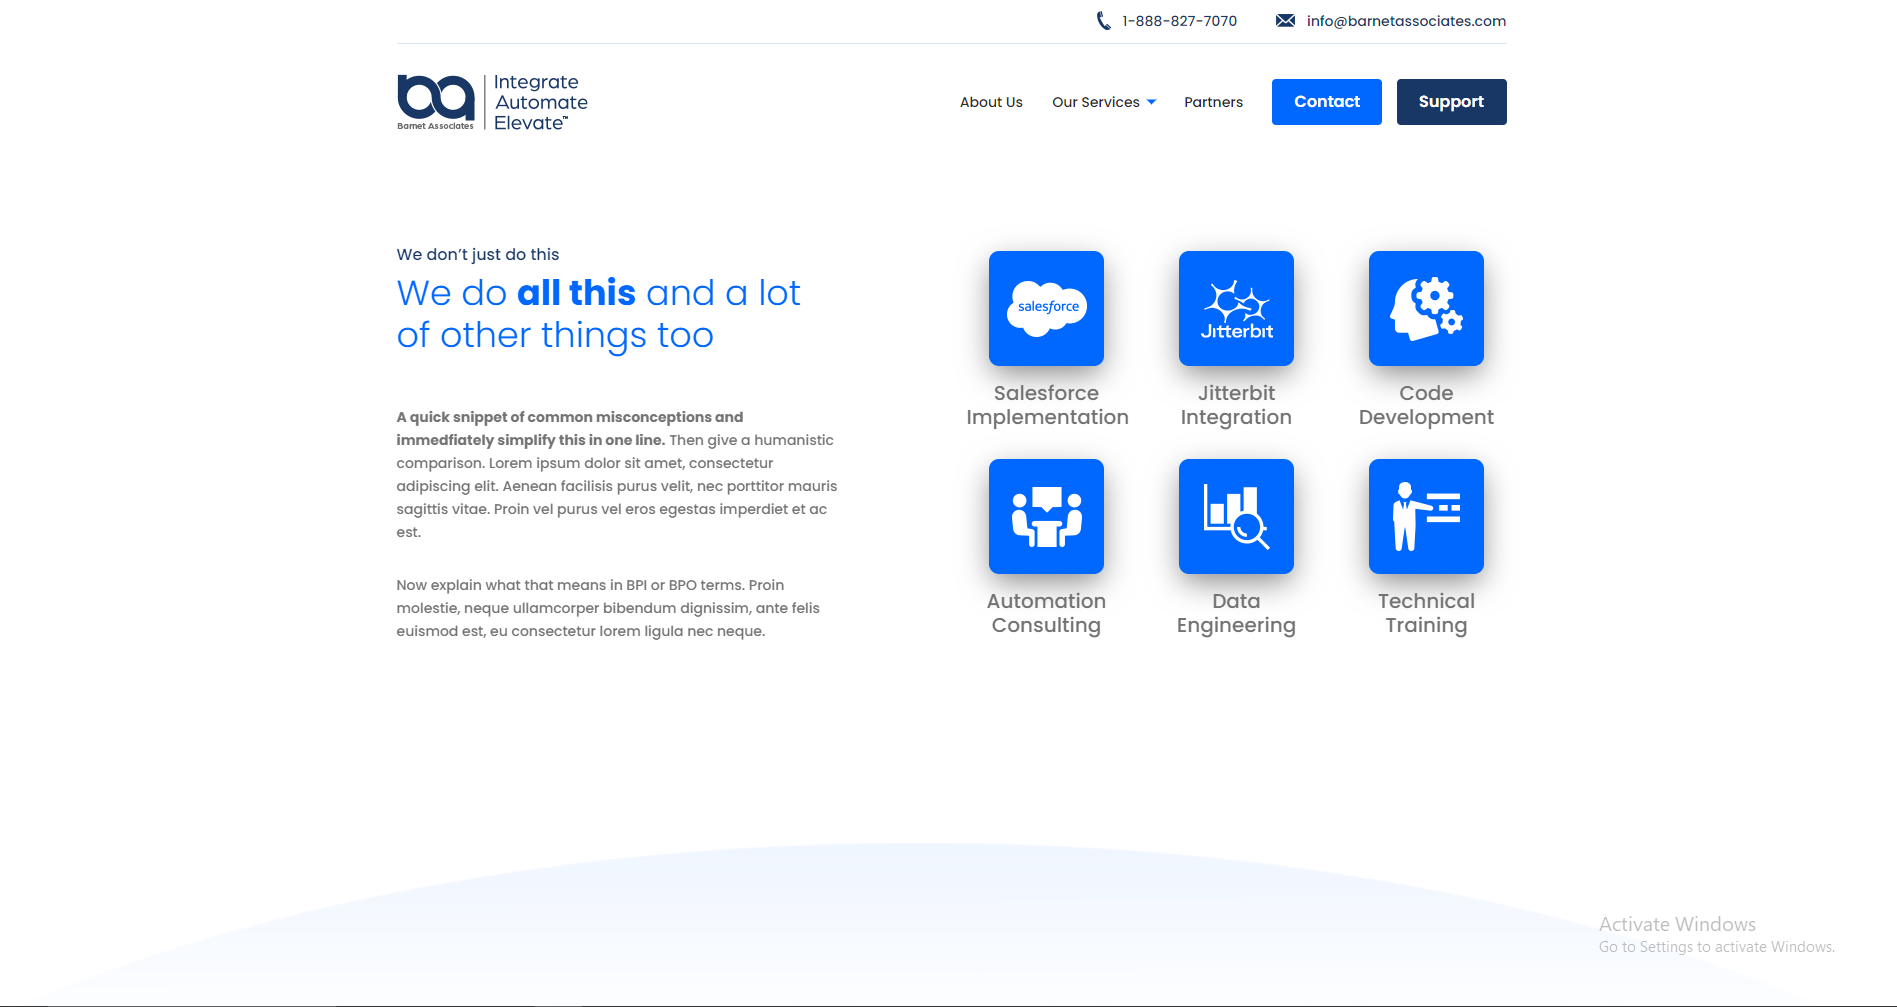The height and width of the screenshot is (1007, 1897).
Task: Call the 1-888-827-7070 phone link
Action: (x=1179, y=21)
